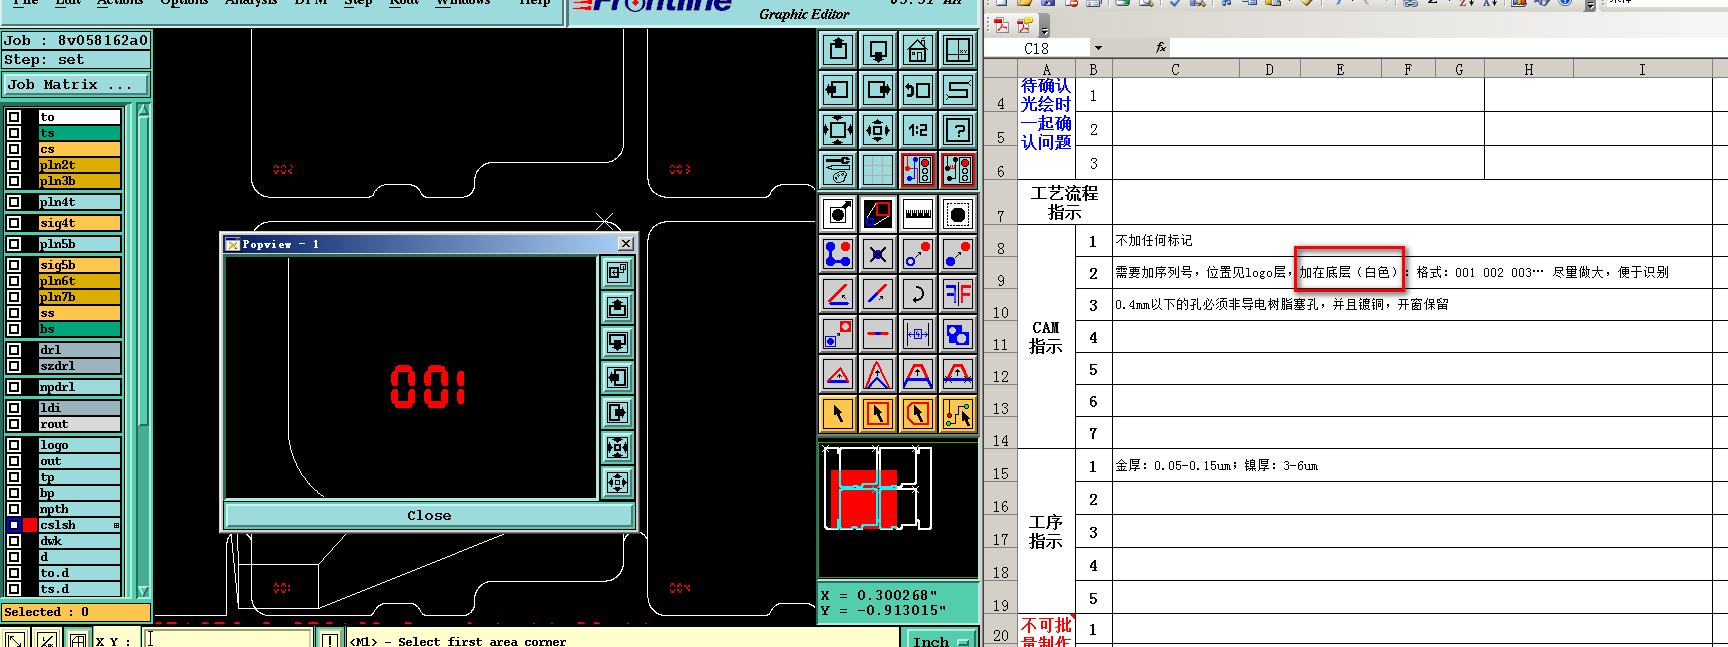Click the mirror F icon
This screenshot has height=647, width=1728.
[958, 294]
